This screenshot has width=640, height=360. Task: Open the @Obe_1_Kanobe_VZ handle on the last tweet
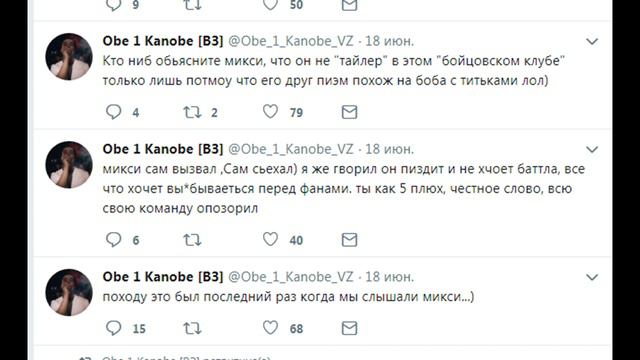point(291,277)
